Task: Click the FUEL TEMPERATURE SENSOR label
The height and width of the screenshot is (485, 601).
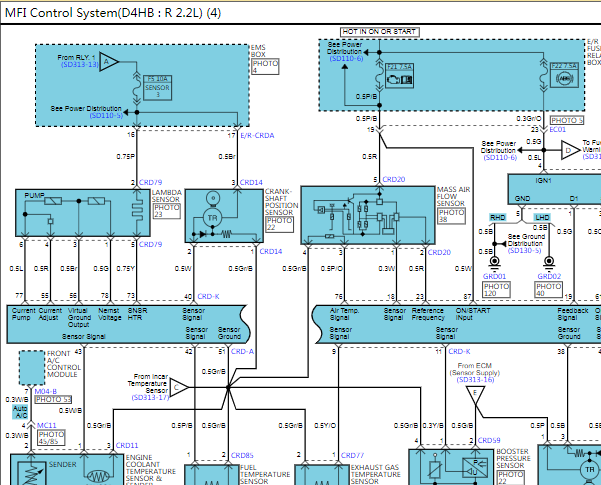Action: point(264,475)
